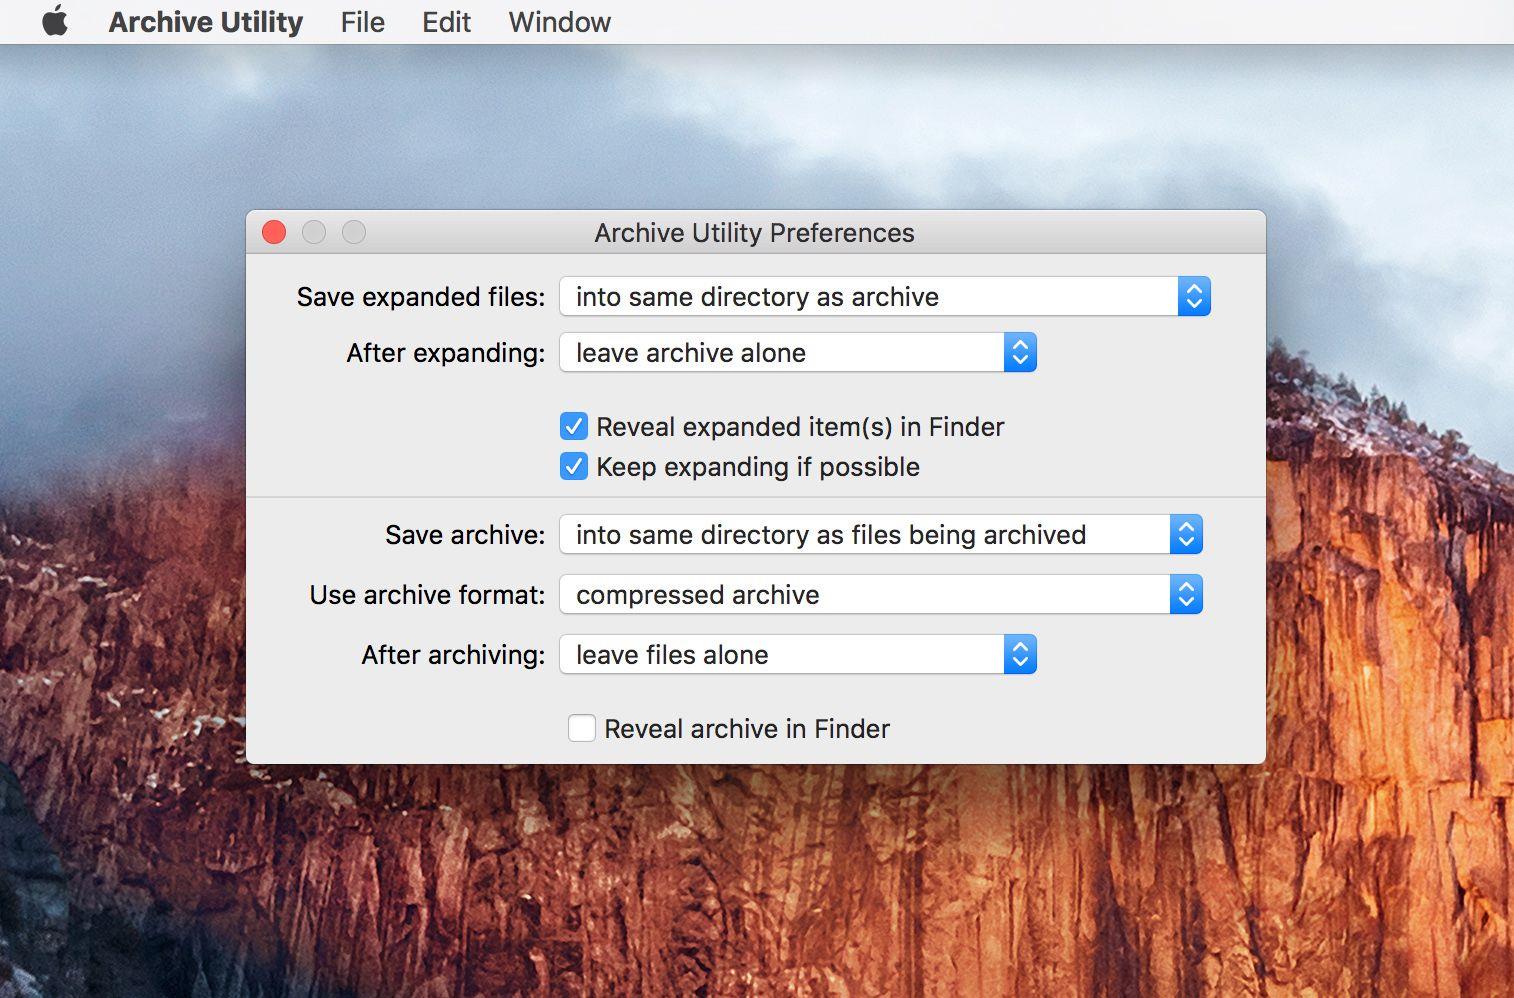
Task: Open the Use archive format dropdown
Action: [881, 595]
